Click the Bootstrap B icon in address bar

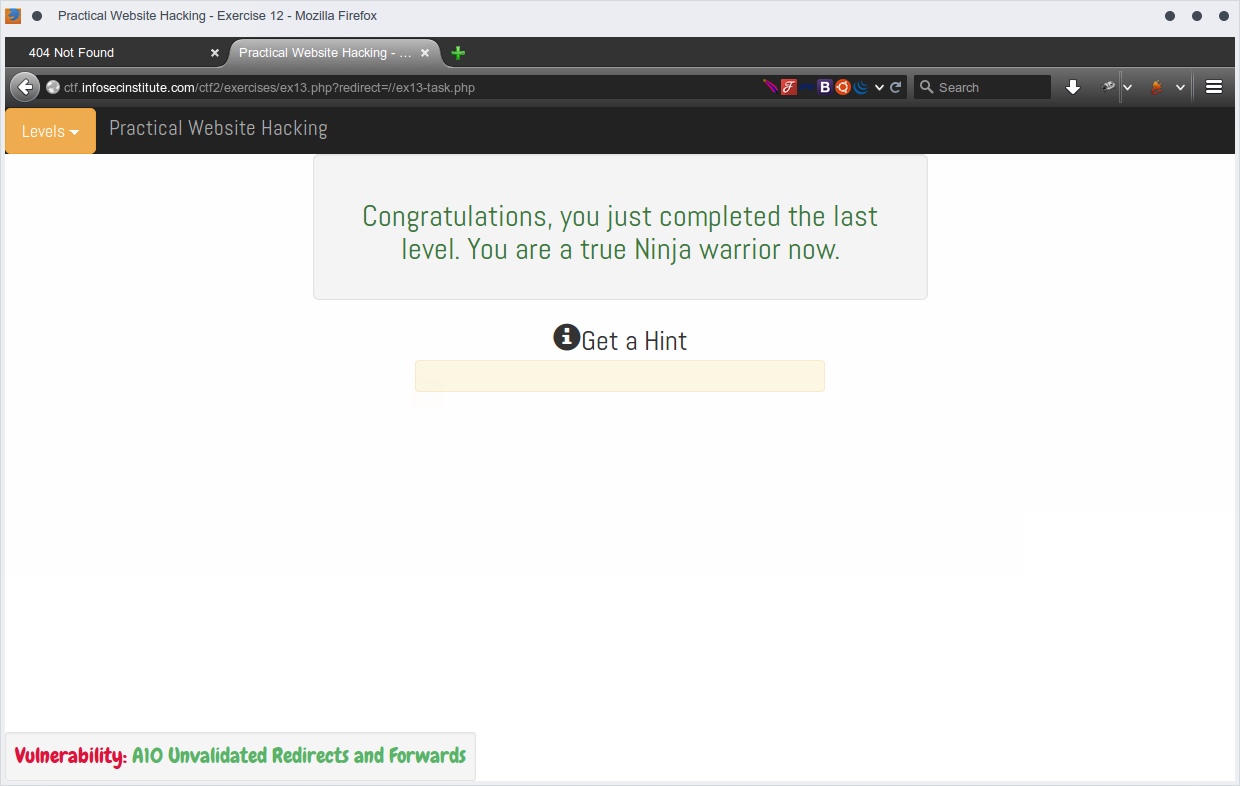(x=825, y=87)
